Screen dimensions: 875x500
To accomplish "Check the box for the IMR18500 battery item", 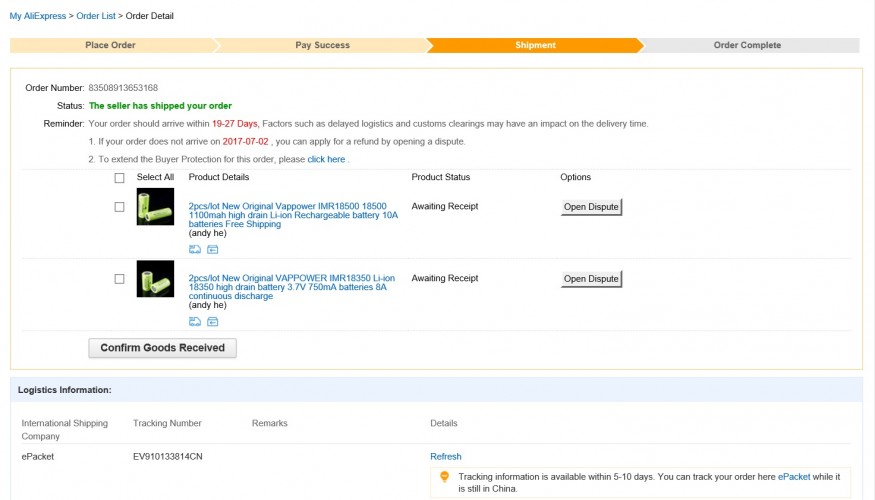I will 120,207.
